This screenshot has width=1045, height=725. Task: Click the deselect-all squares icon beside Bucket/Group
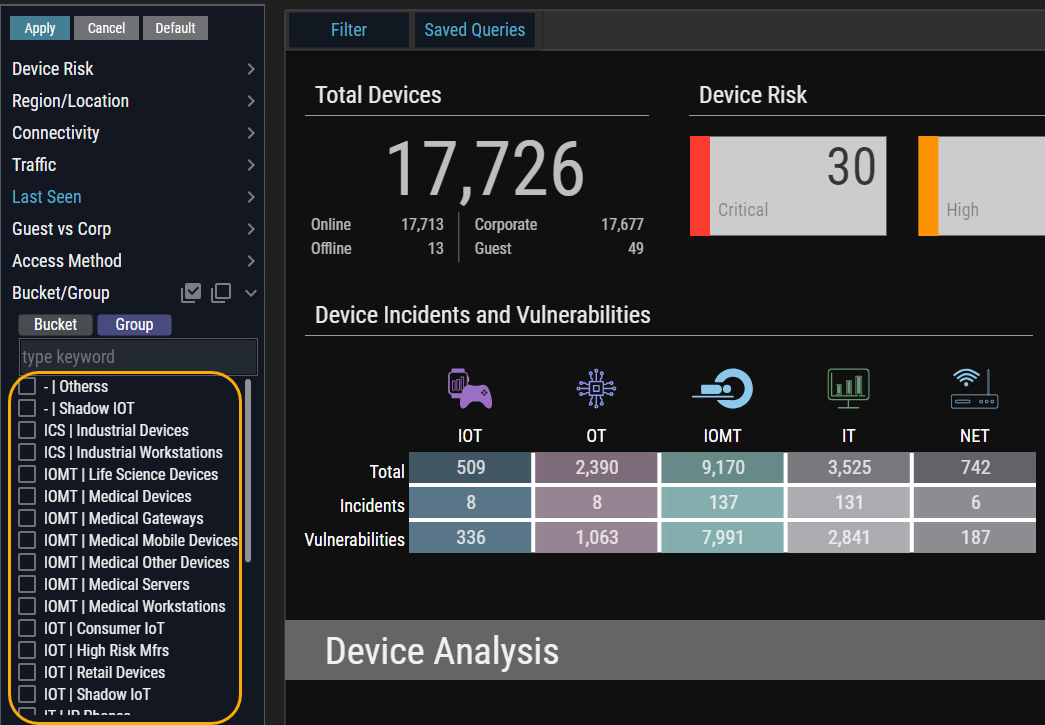tap(221, 293)
